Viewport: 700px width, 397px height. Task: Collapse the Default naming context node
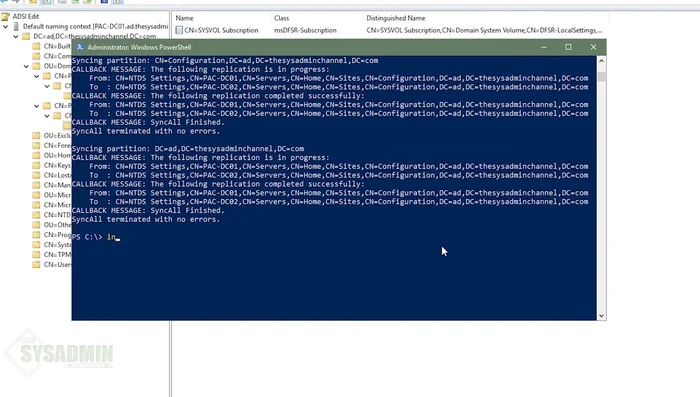tap(5, 26)
